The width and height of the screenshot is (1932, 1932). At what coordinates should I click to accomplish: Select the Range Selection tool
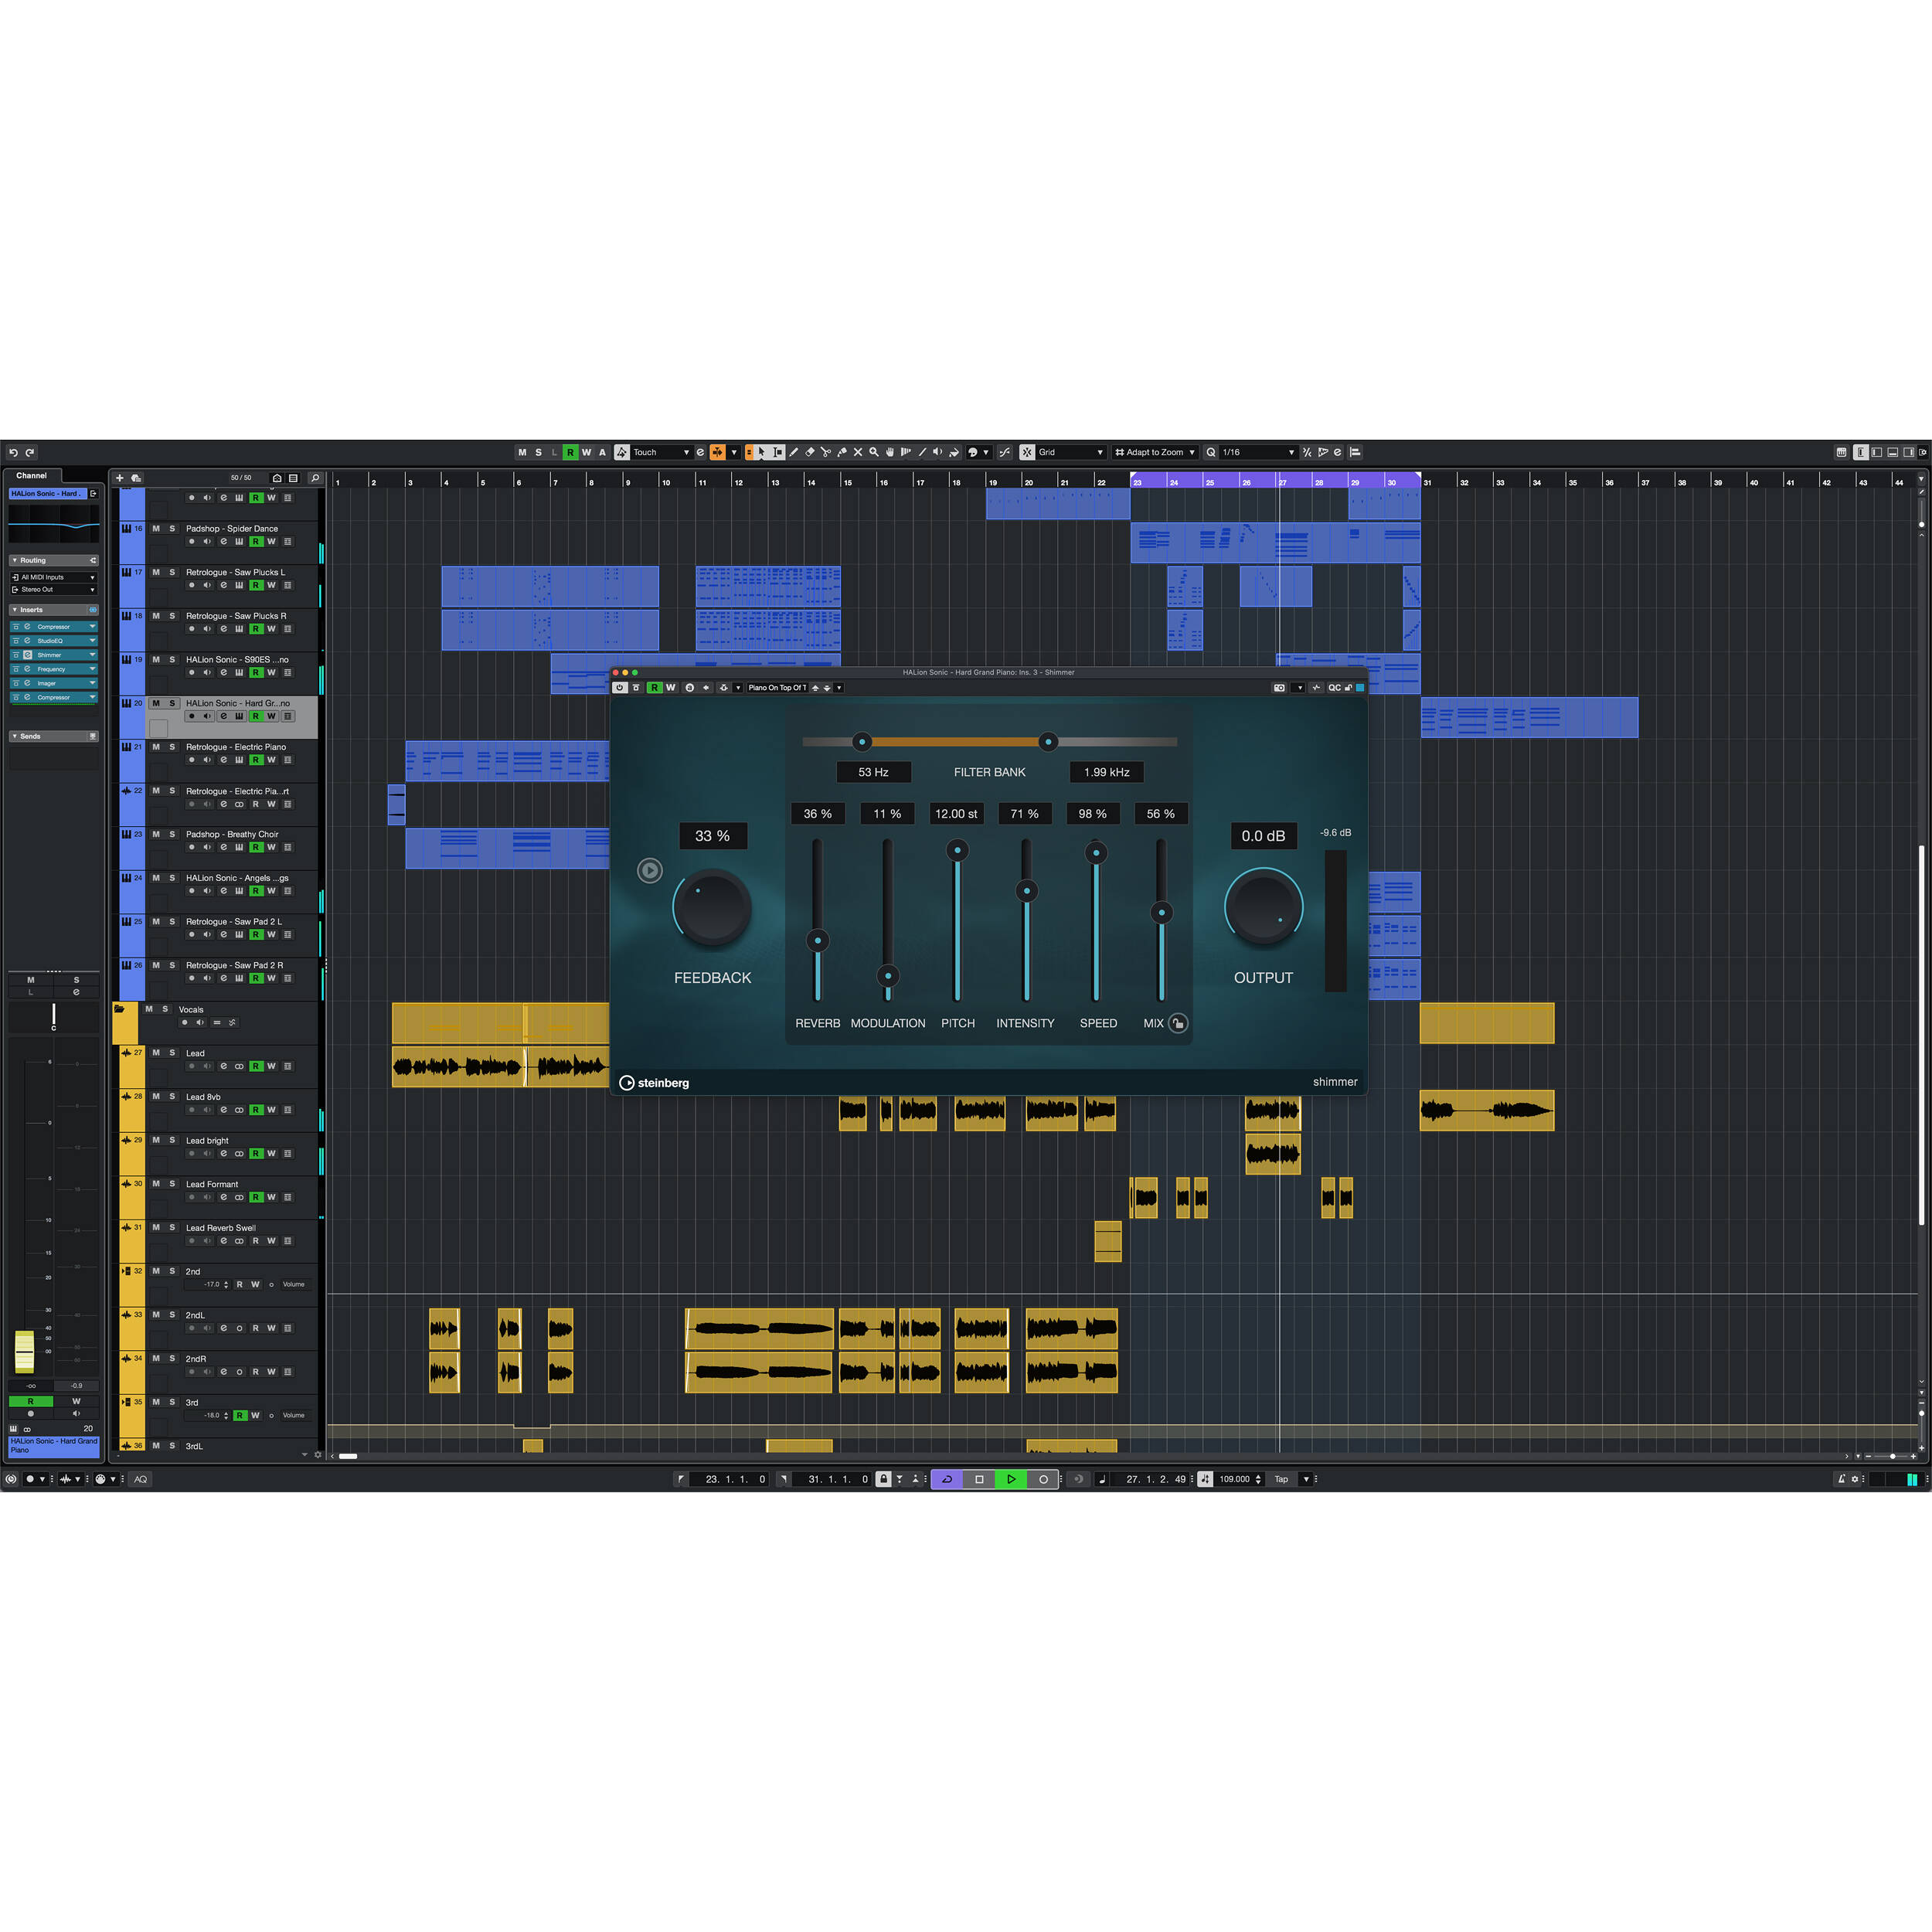pyautogui.click(x=780, y=452)
